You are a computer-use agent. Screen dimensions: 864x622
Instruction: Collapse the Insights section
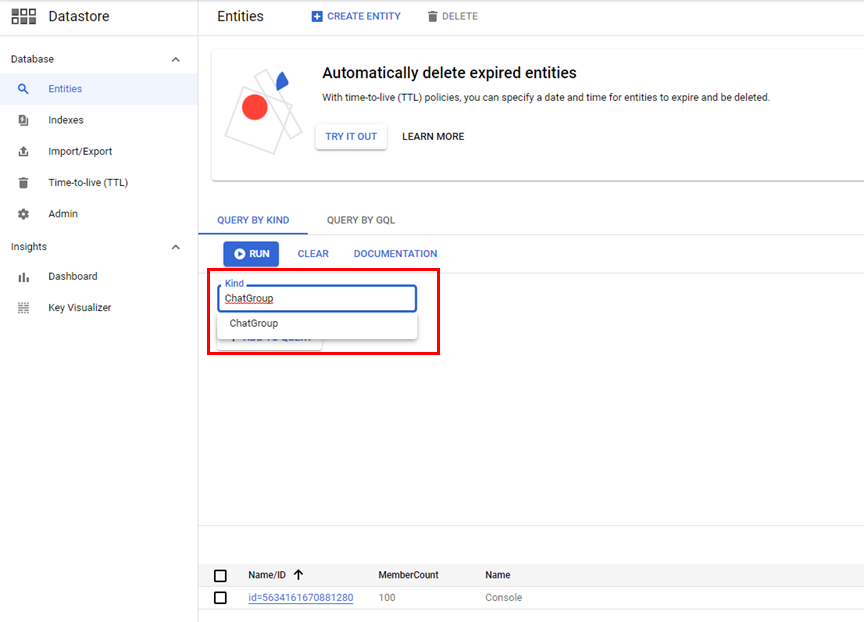click(176, 247)
